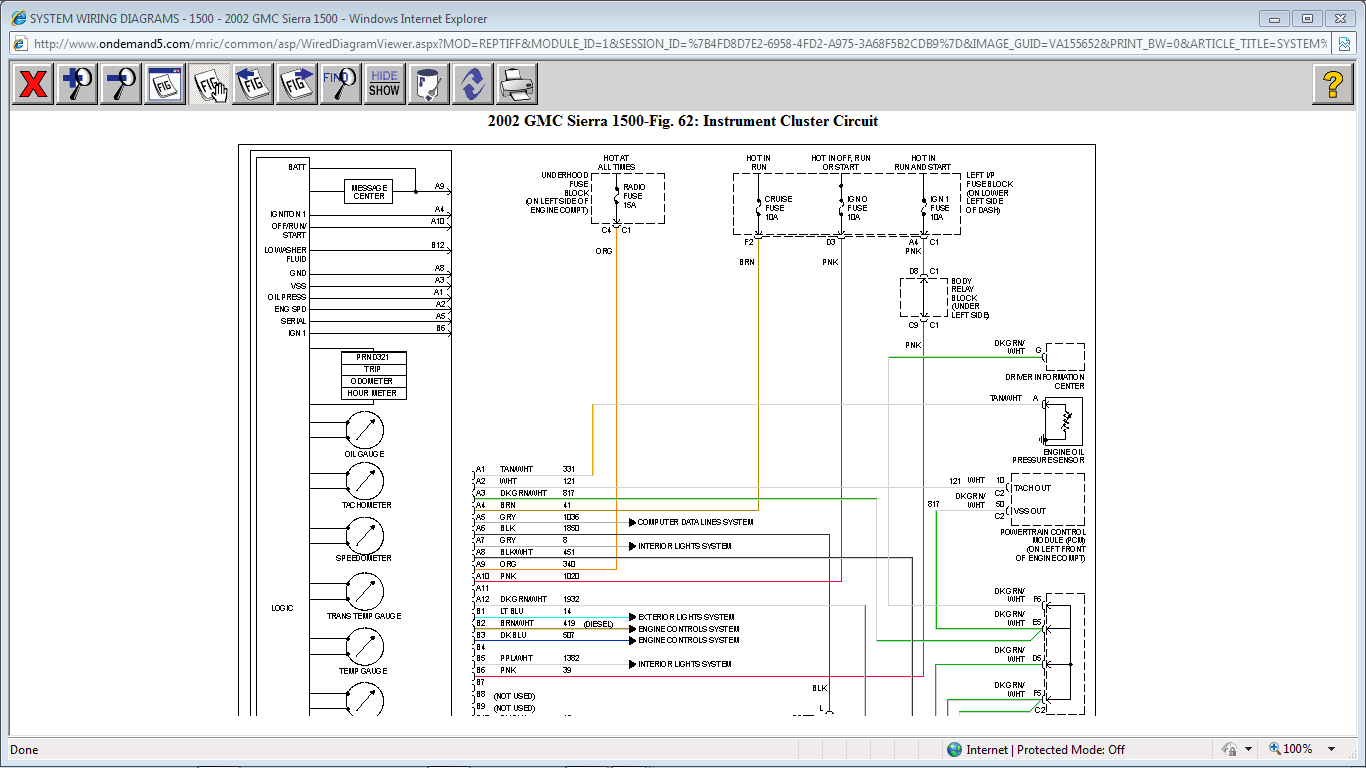Click the Internet Explorer title bar icon
Image resolution: width=1366 pixels, height=768 pixels.
tap(18, 18)
